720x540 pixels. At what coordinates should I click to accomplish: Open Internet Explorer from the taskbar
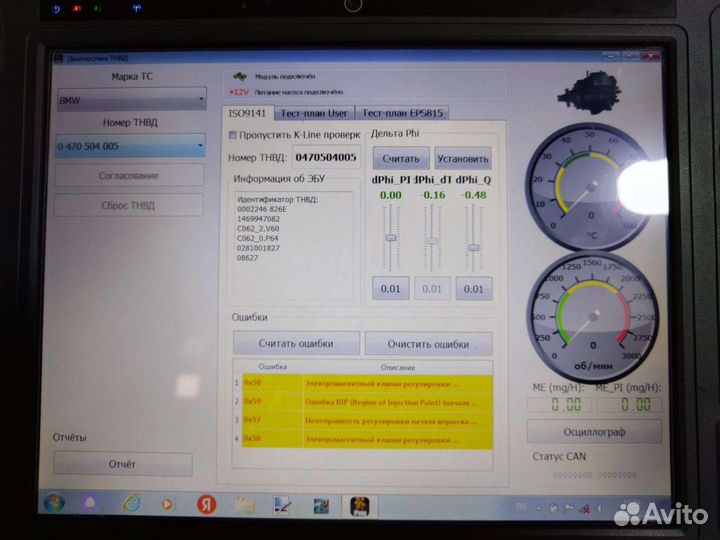point(131,504)
